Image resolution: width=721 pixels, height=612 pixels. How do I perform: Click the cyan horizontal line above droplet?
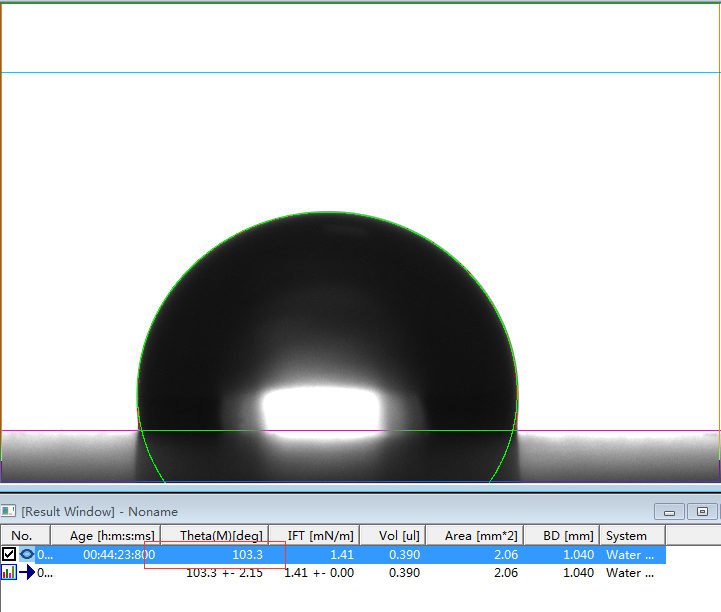tap(360, 72)
